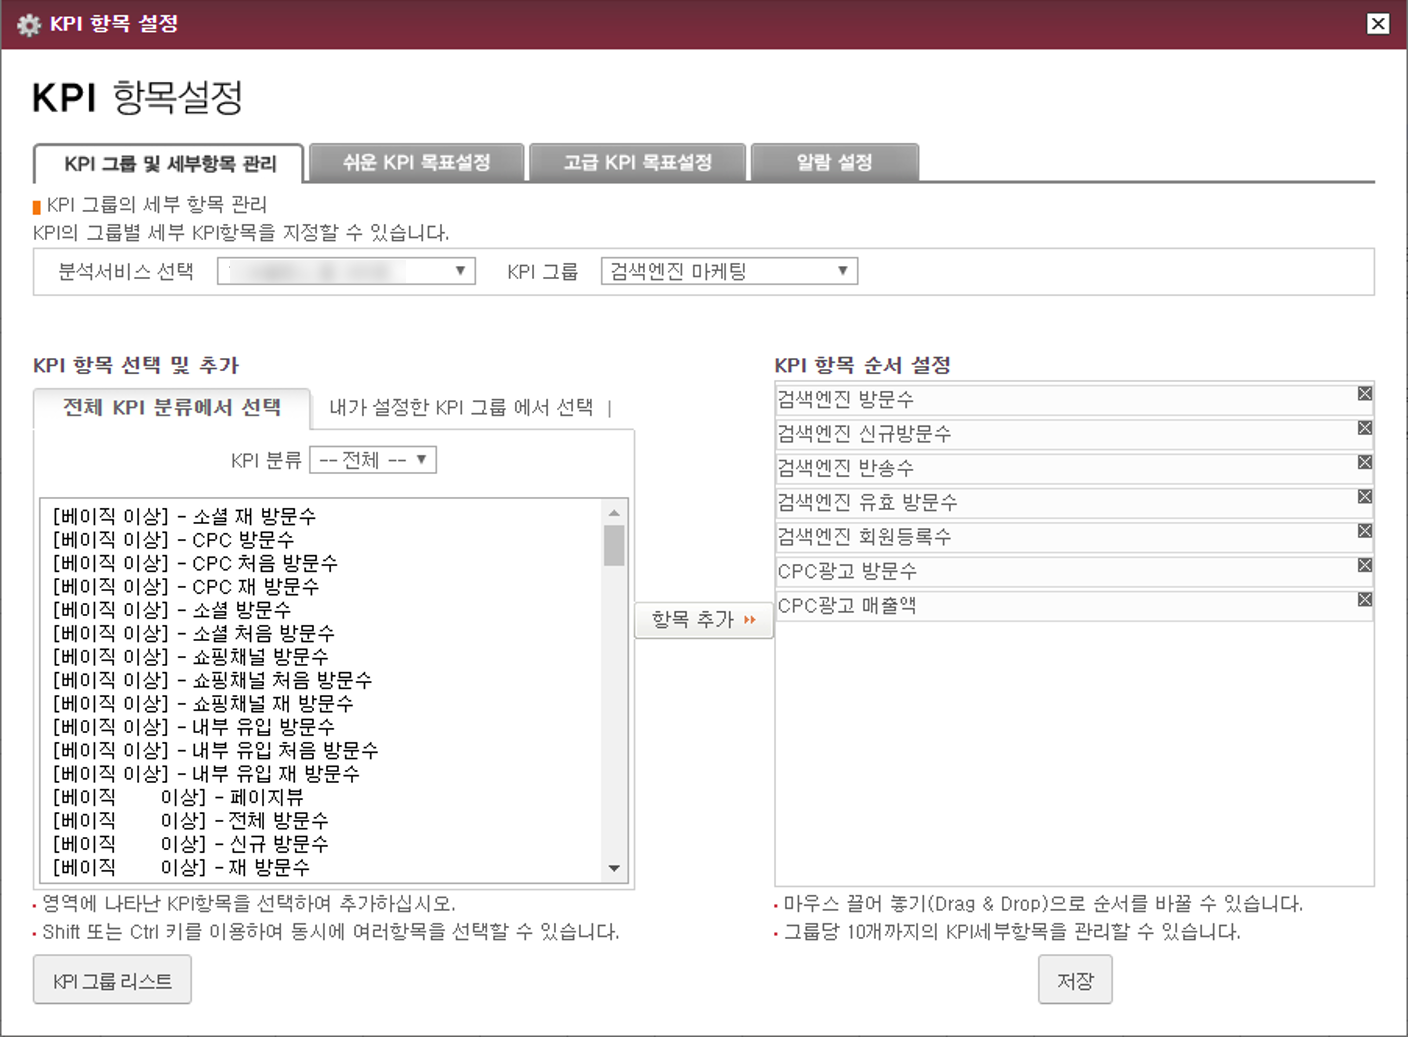Click the gear icon in title bar

coord(29,25)
